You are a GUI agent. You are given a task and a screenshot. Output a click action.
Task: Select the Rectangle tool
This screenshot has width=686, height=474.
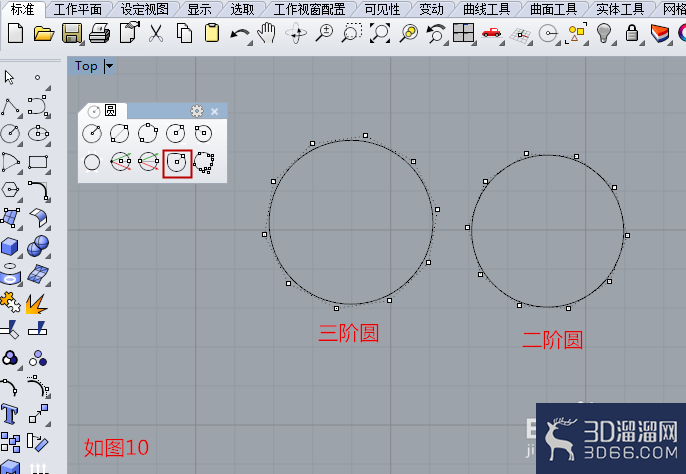click(x=38, y=162)
